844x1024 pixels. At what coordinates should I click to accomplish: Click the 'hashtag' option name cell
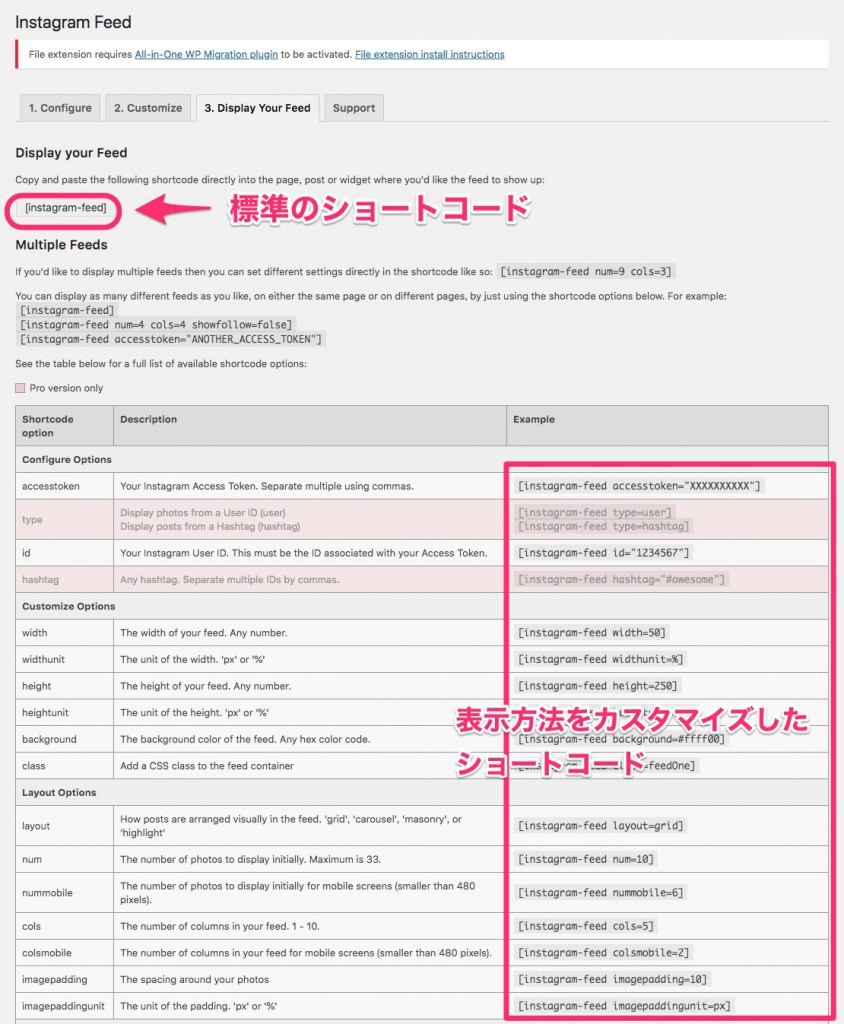click(65, 579)
